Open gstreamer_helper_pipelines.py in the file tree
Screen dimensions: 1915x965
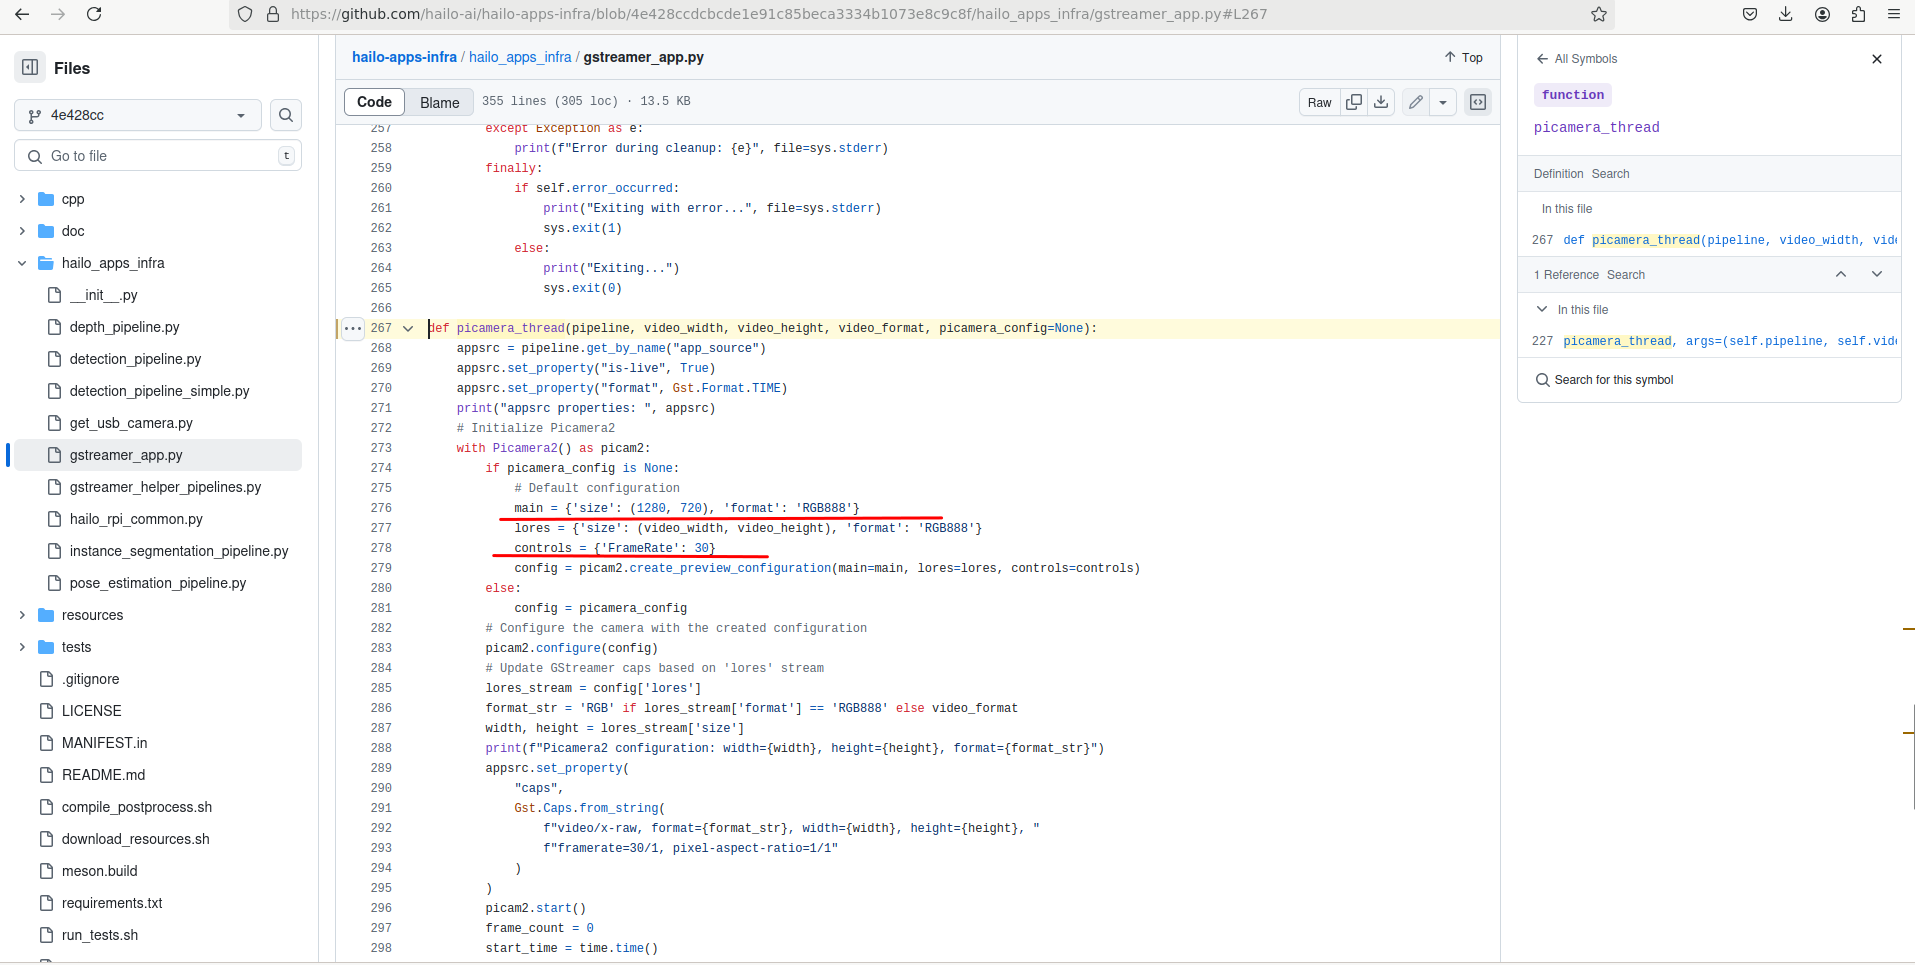click(x=165, y=487)
